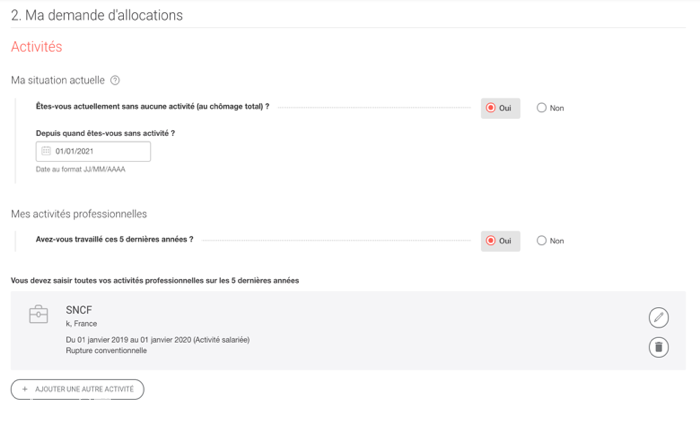Image resolution: width=700 pixels, height=427 pixels.
Task: Choose Oui for worked in last 5 years
Action: (x=500, y=241)
